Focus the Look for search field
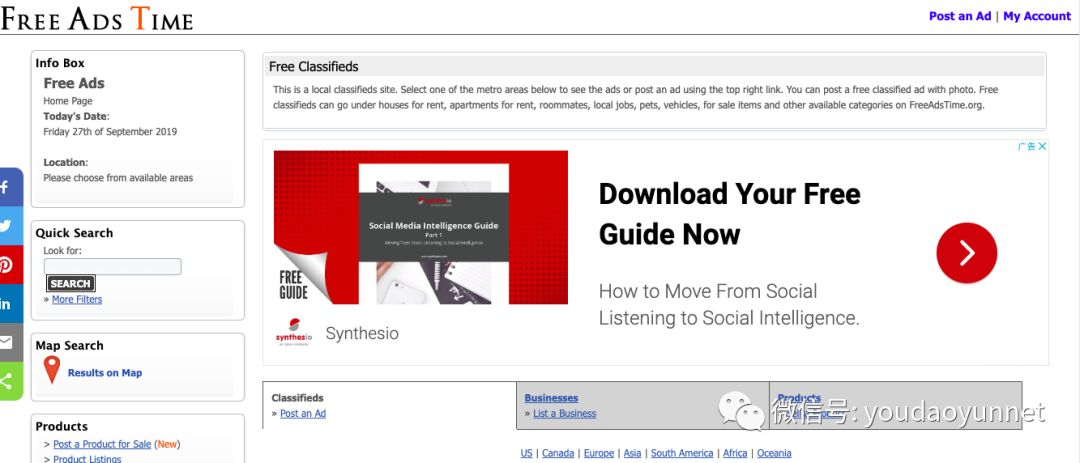 point(112,267)
